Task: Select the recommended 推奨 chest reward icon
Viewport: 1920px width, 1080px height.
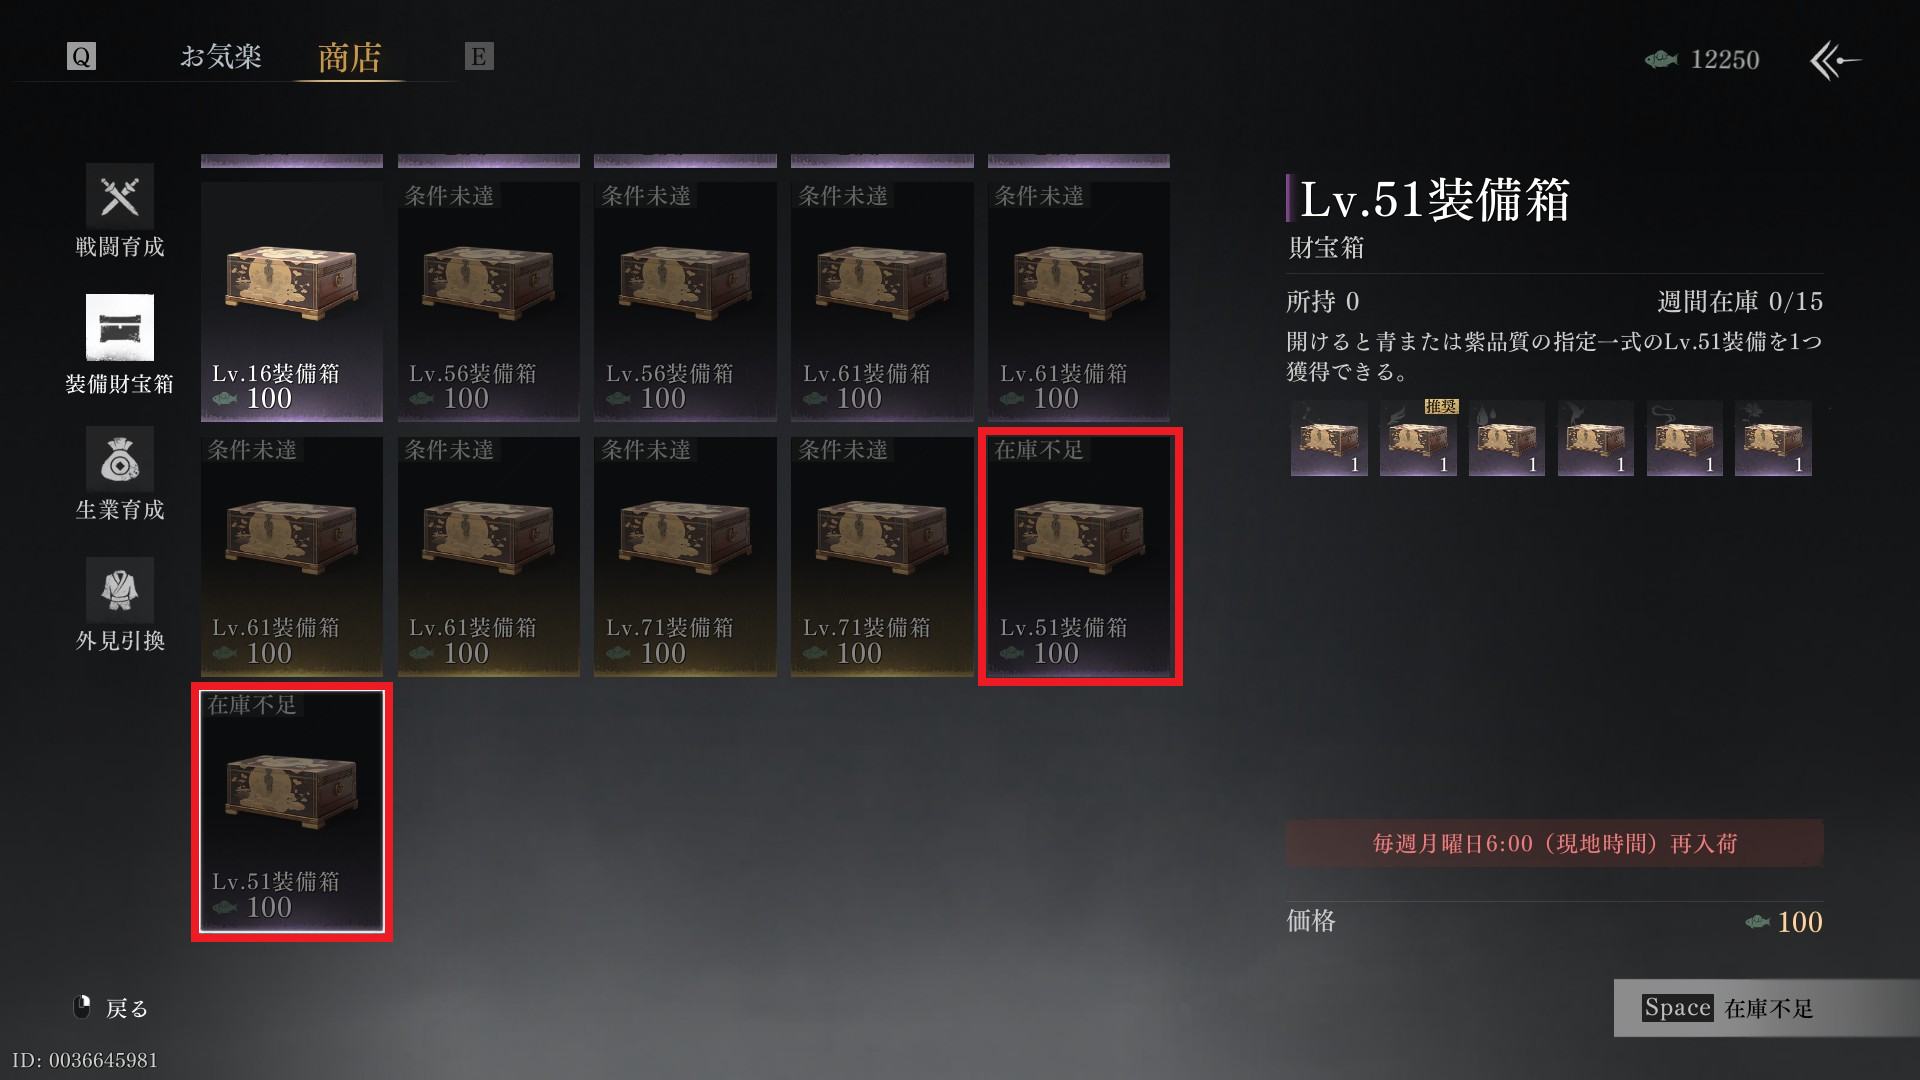Action: click(x=1418, y=438)
